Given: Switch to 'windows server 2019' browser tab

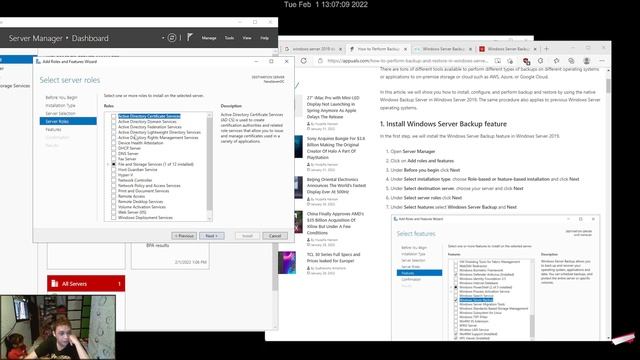Looking at the screenshot, I should 313,49.
